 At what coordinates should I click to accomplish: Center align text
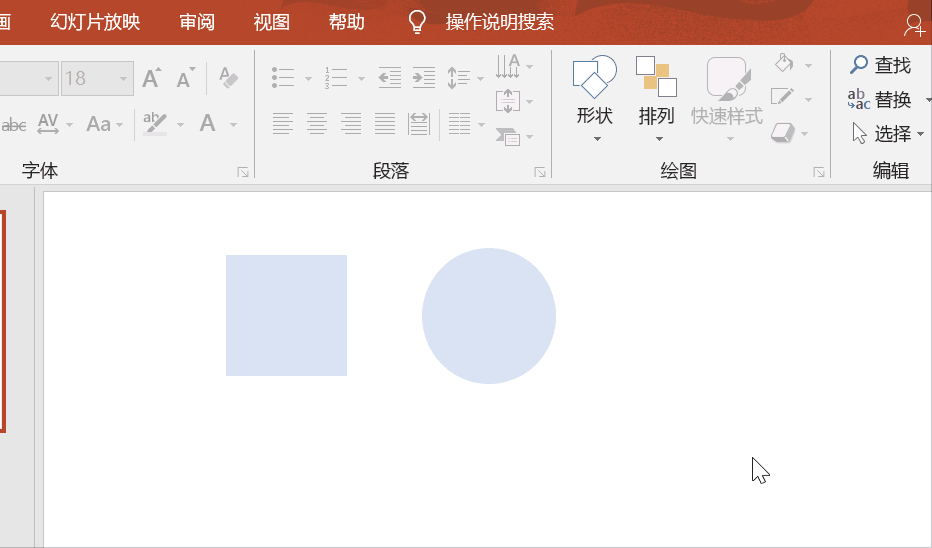316,124
